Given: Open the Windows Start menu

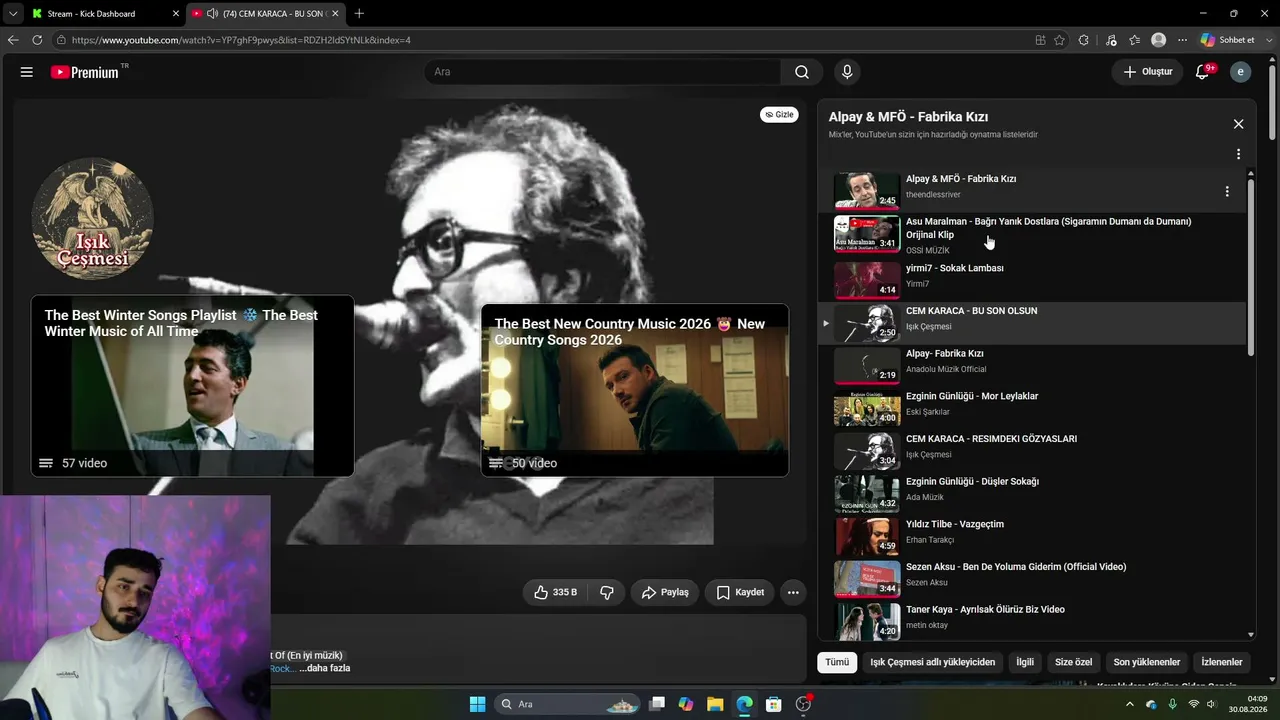Looking at the screenshot, I should click(477, 704).
